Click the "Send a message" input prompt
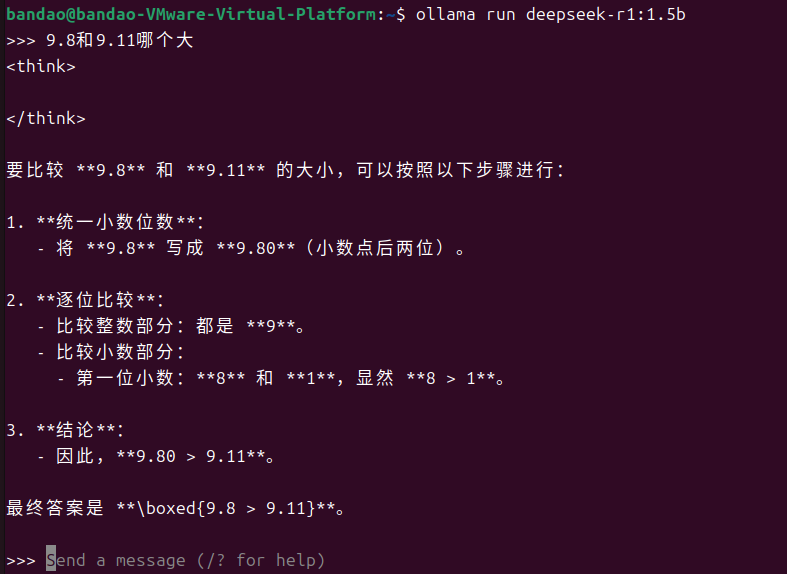This screenshot has height=574, width=787. (x=120, y=560)
